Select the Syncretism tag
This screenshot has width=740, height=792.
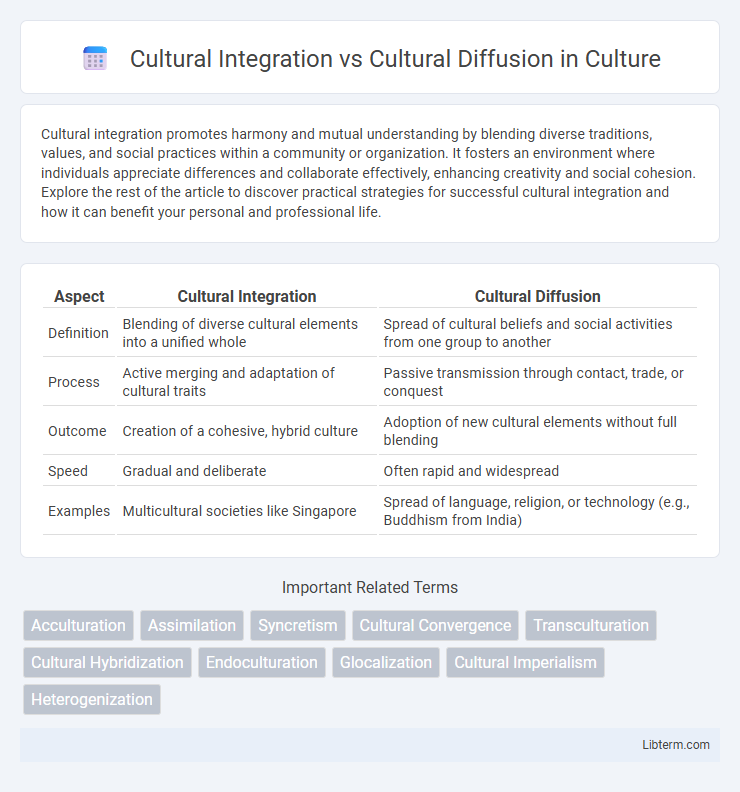click(x=298, y=625)
